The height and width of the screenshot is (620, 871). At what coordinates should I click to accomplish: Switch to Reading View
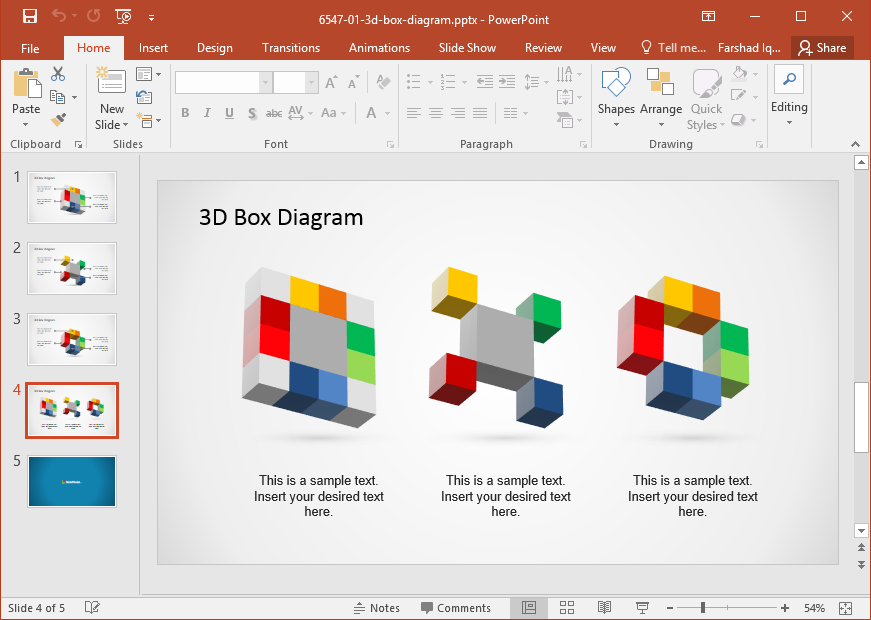604,608
